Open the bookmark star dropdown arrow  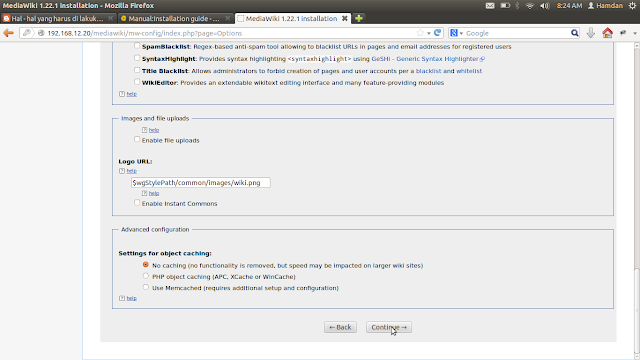coord(429,33)
